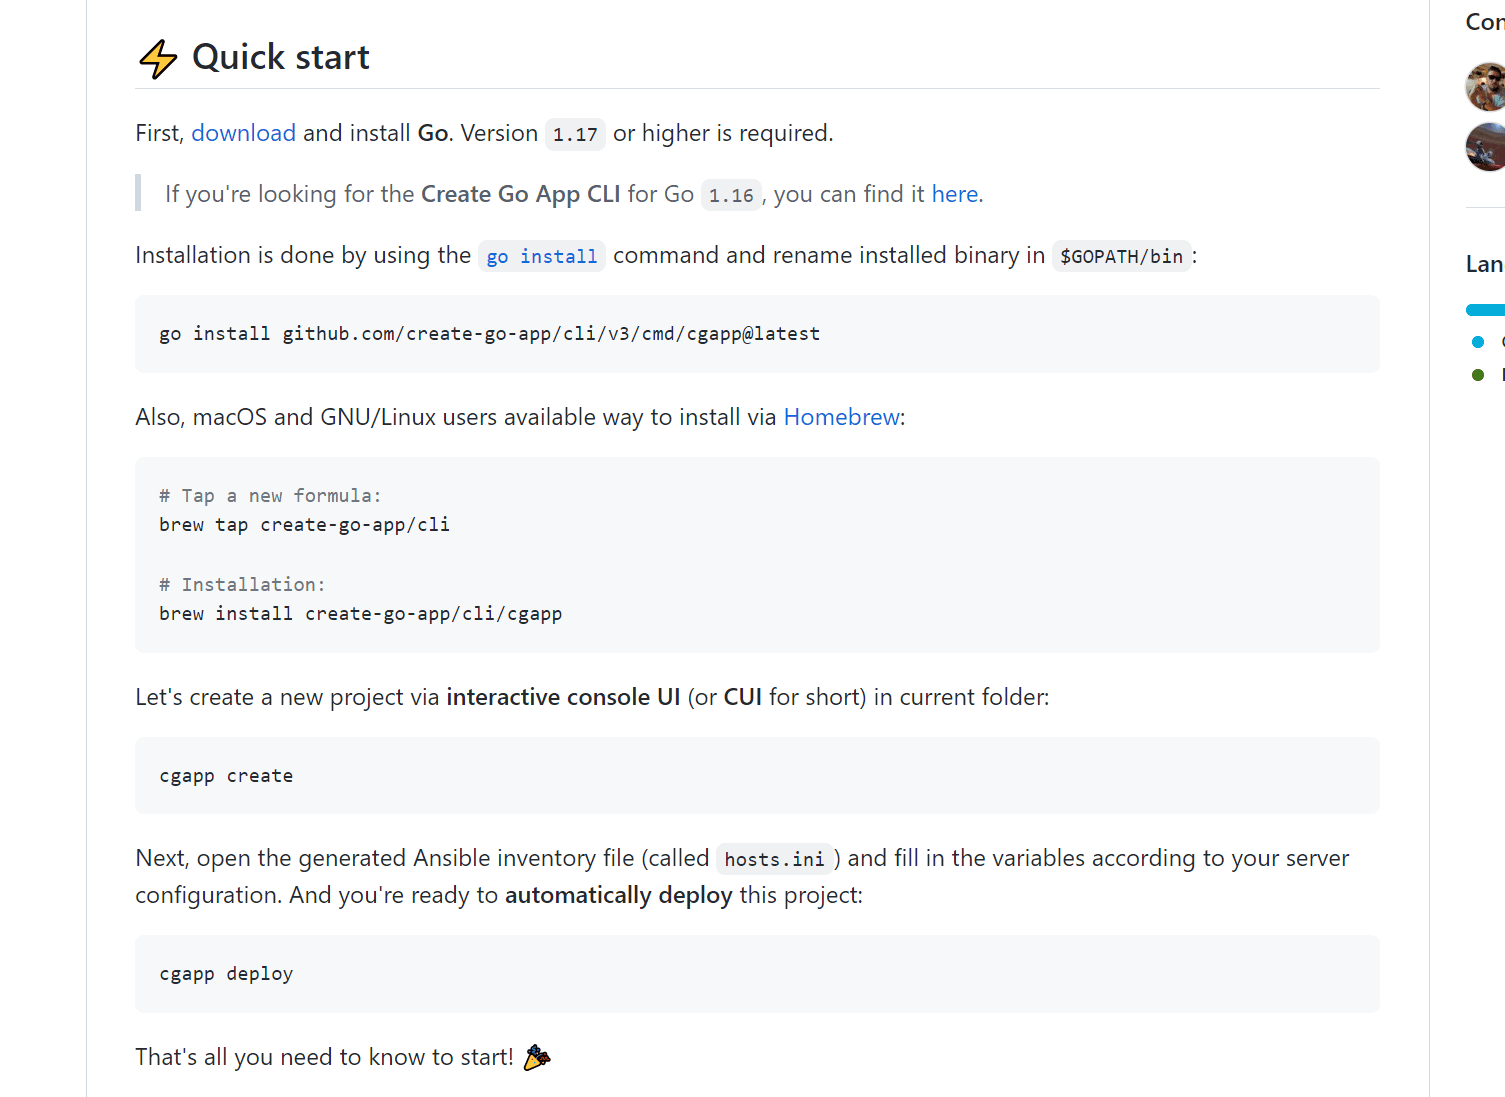
Task: Click the 'hosts.ini' inline code
Action: (774, 859)
